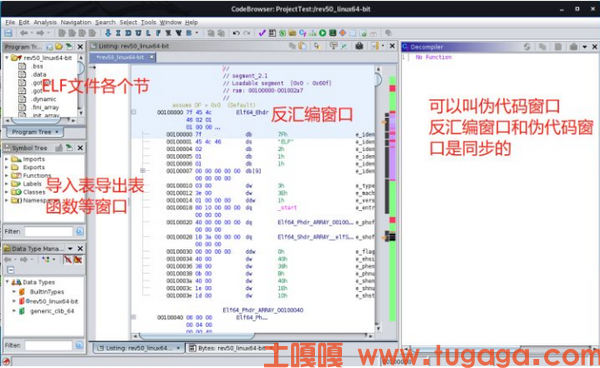Expand the Classes node in Symbol Tree
The image size is (600, 368).
tap(7, 192)
